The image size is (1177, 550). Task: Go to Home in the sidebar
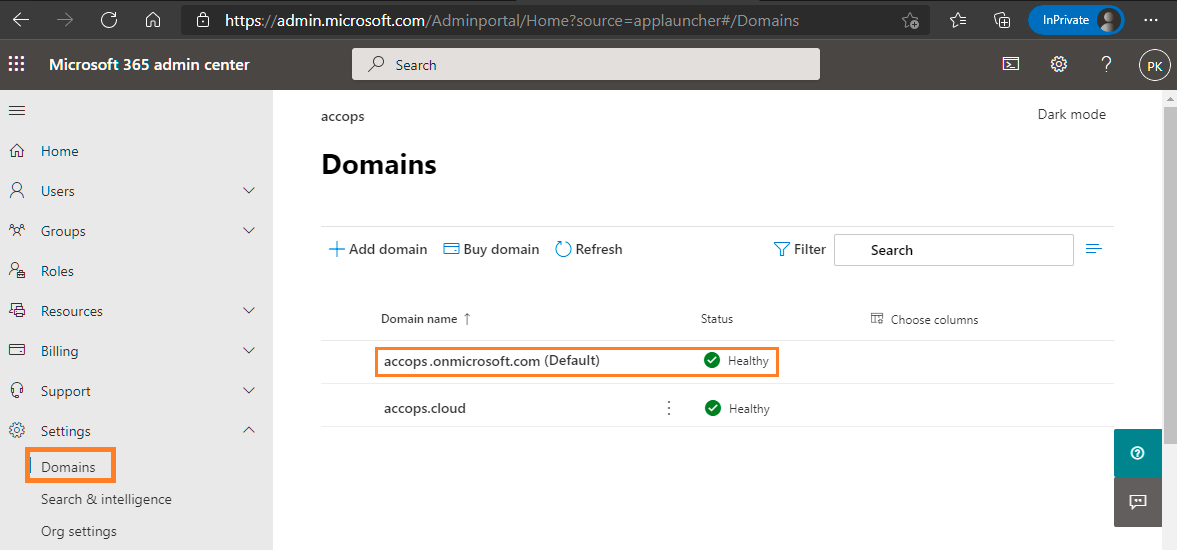[x=59, y=151]
